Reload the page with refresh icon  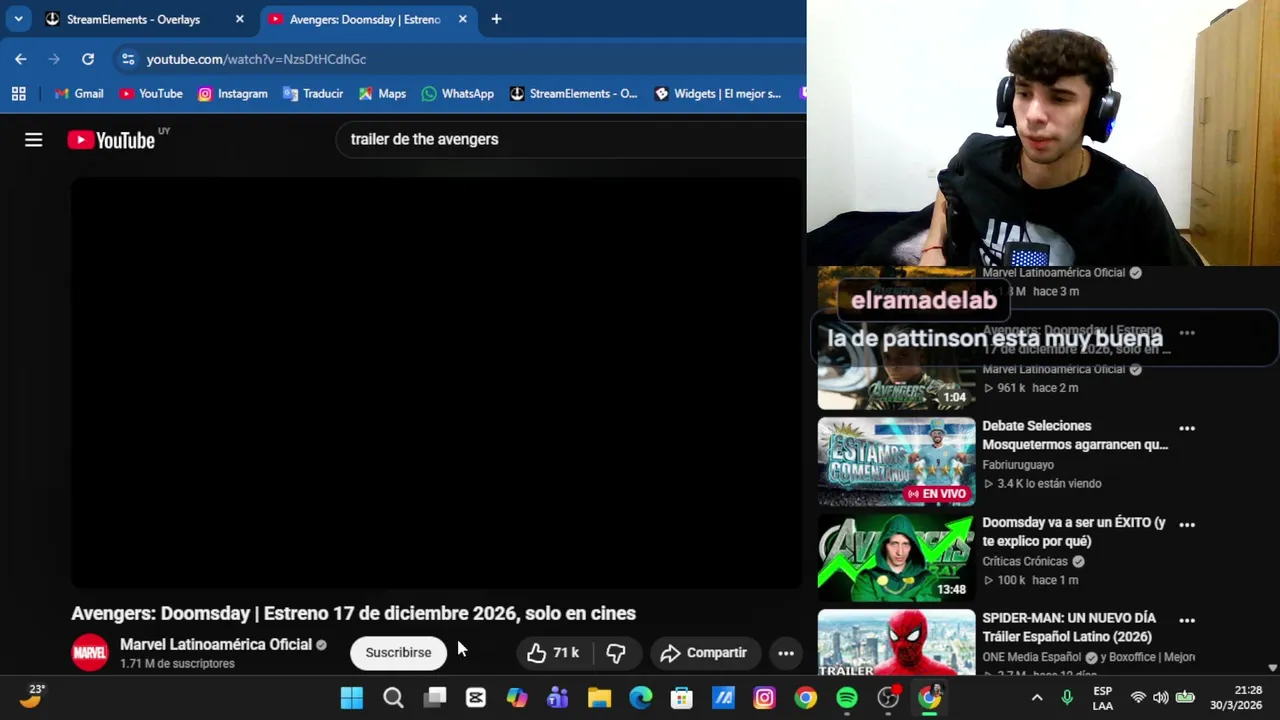point(88,59)
